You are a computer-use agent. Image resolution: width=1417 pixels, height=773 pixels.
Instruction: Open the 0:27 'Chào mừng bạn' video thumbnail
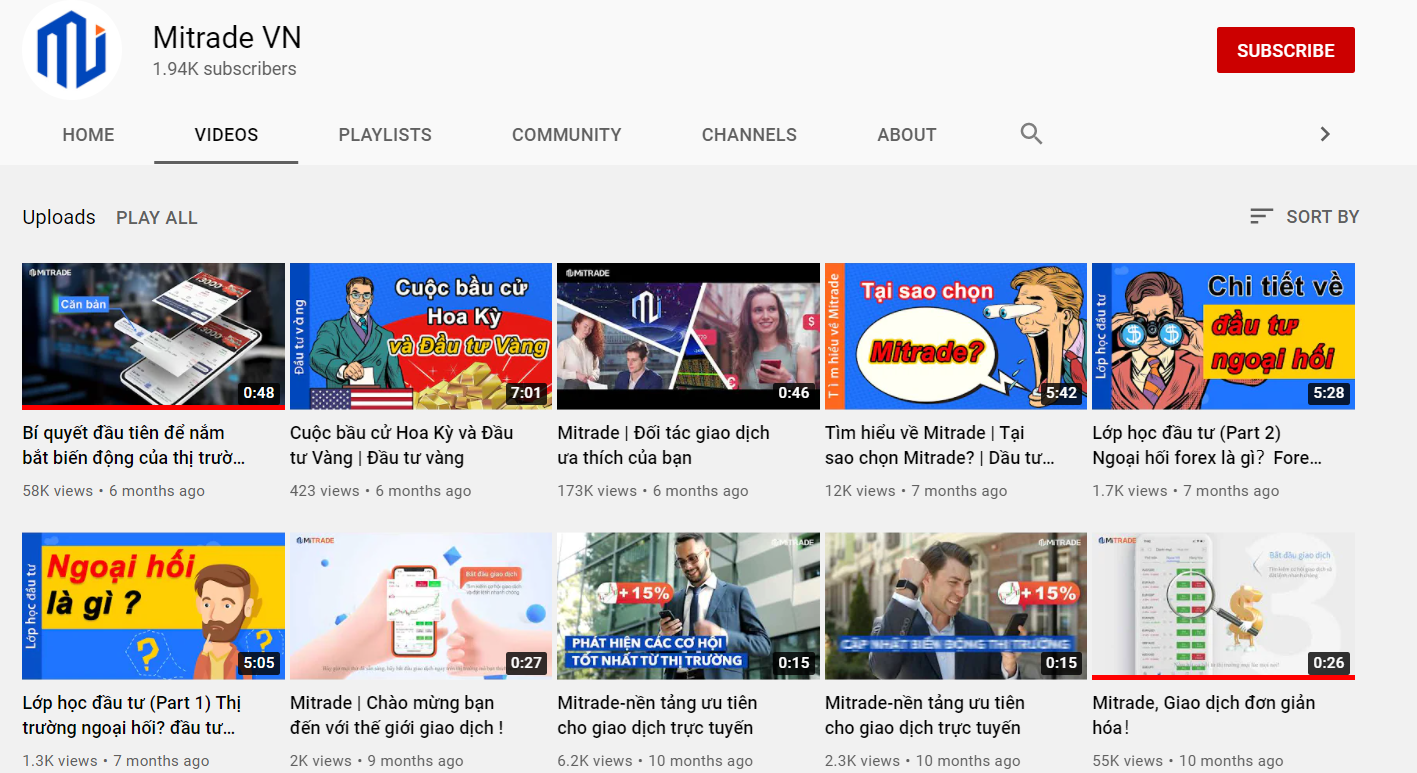[x=420, y=606]
